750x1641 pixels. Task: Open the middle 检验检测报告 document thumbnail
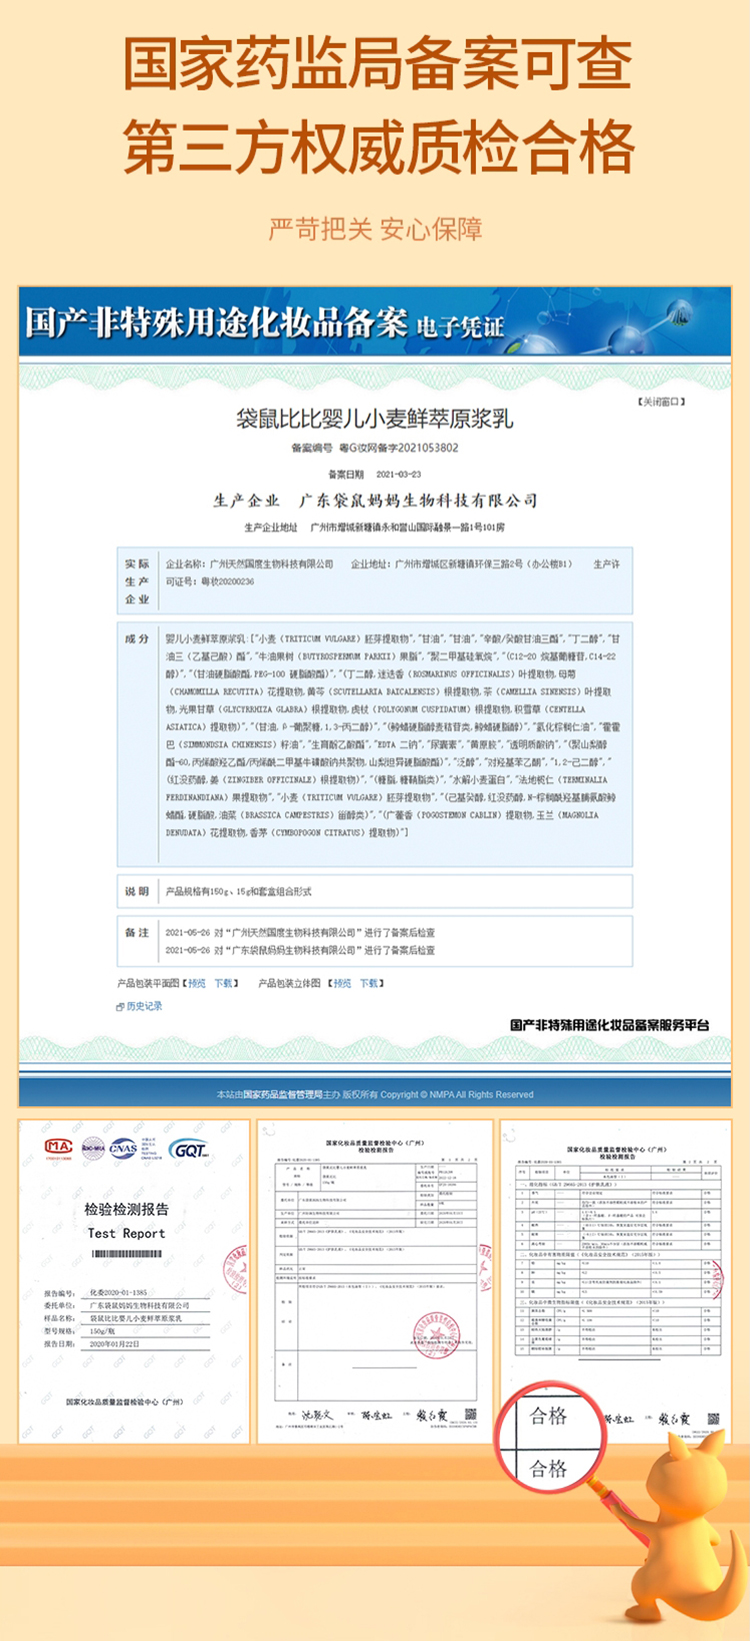[x=375, y=1281]
